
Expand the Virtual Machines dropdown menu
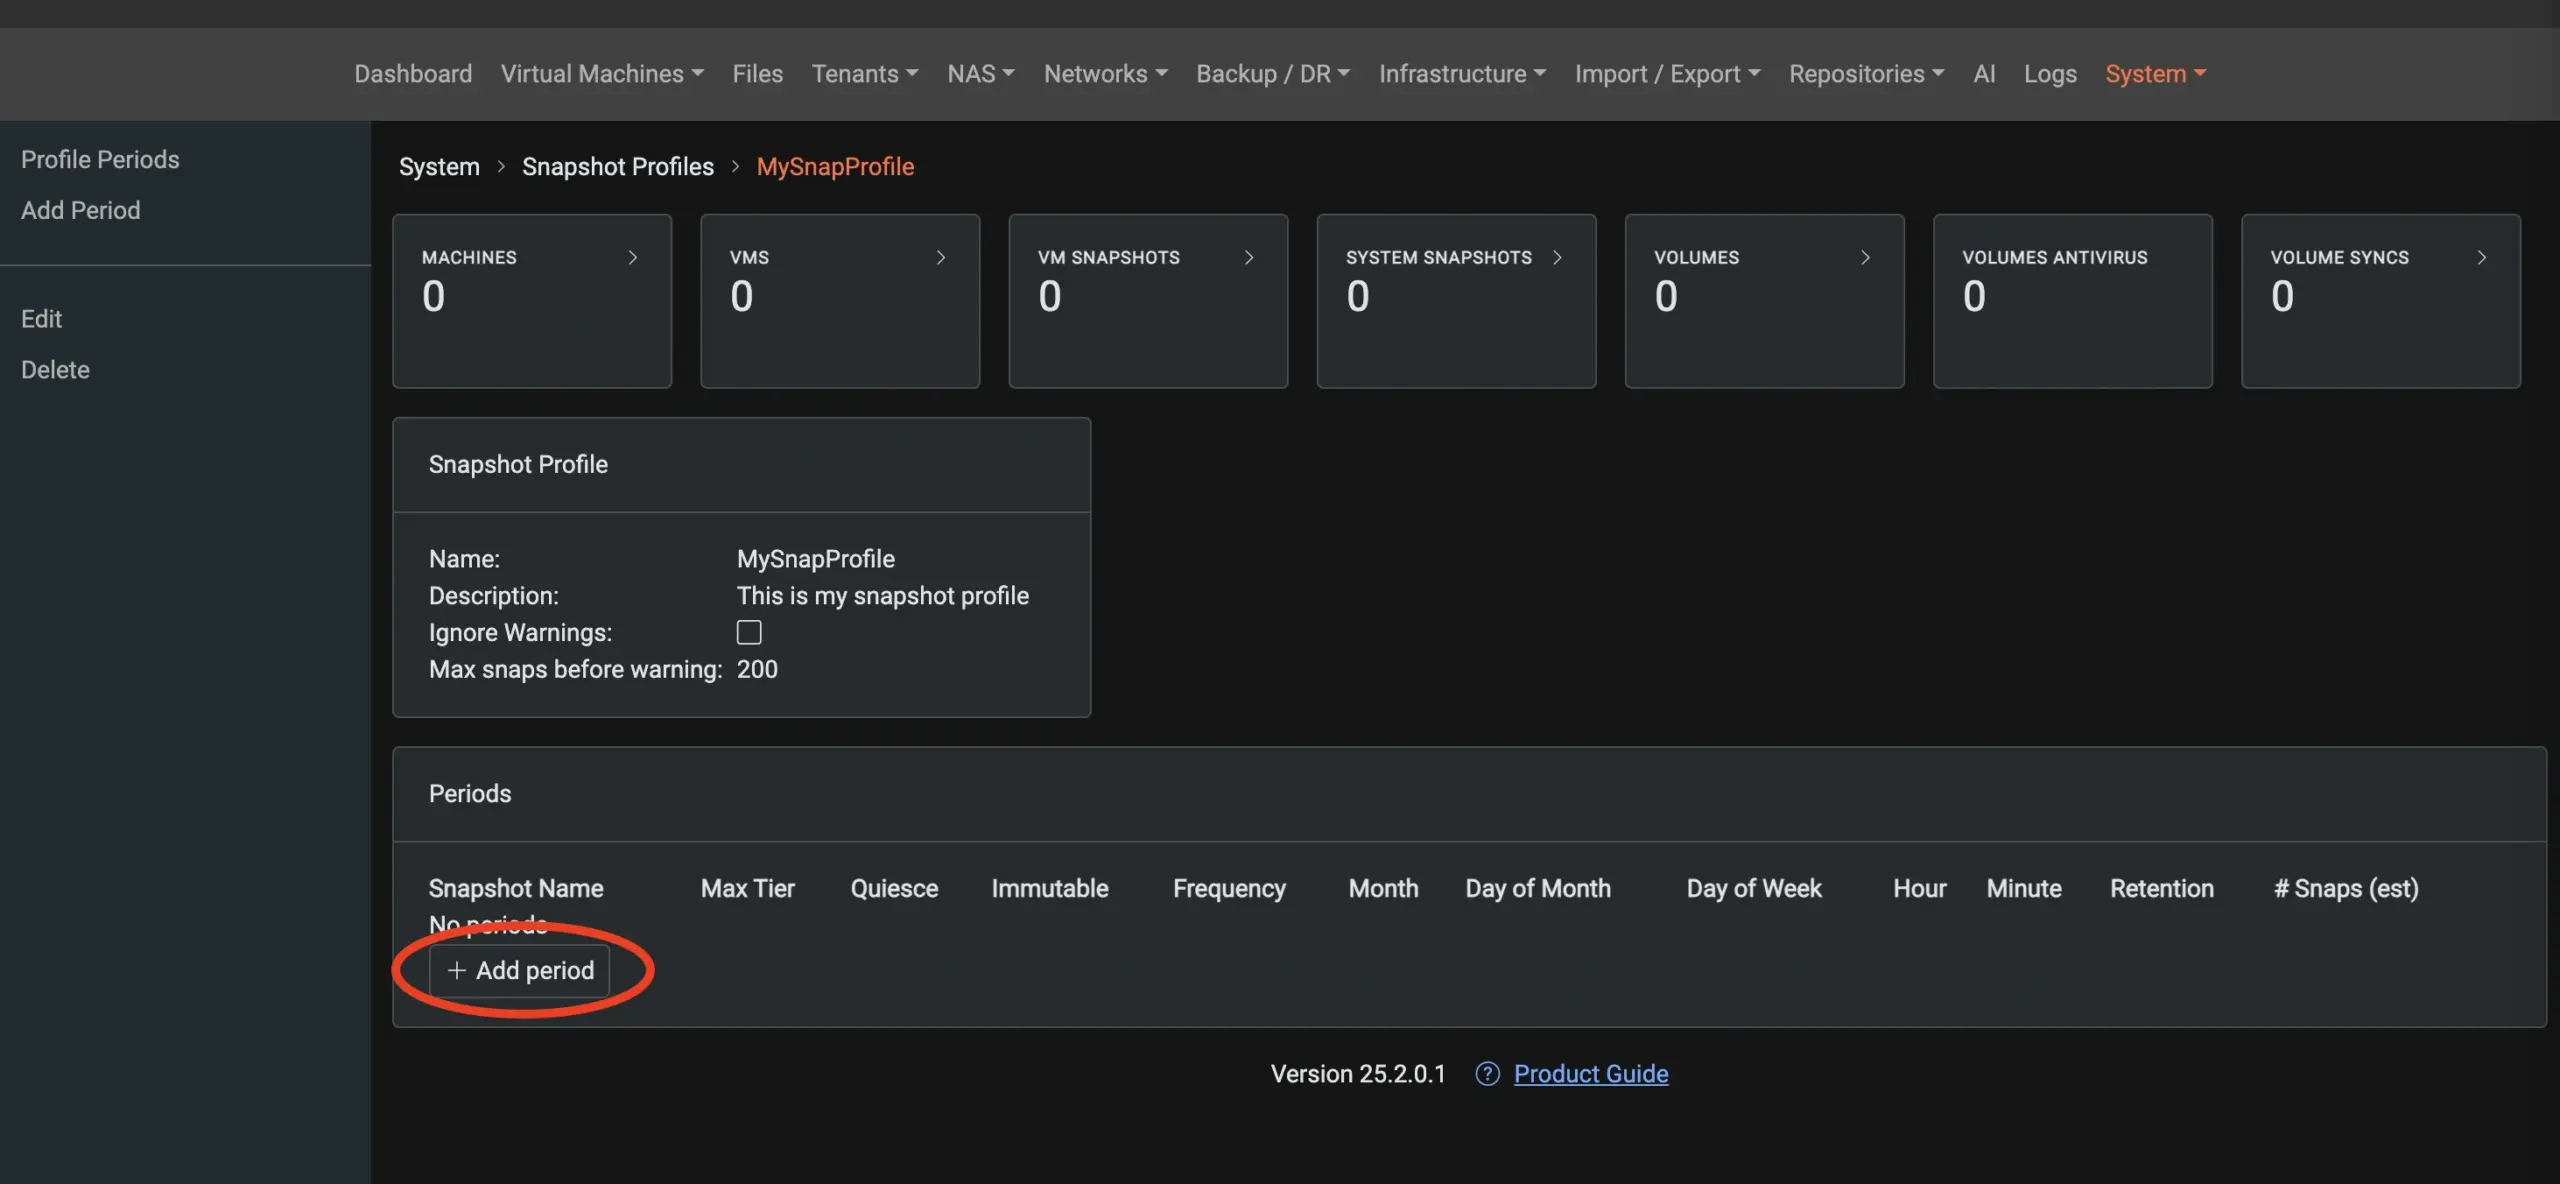pos(602,74)
